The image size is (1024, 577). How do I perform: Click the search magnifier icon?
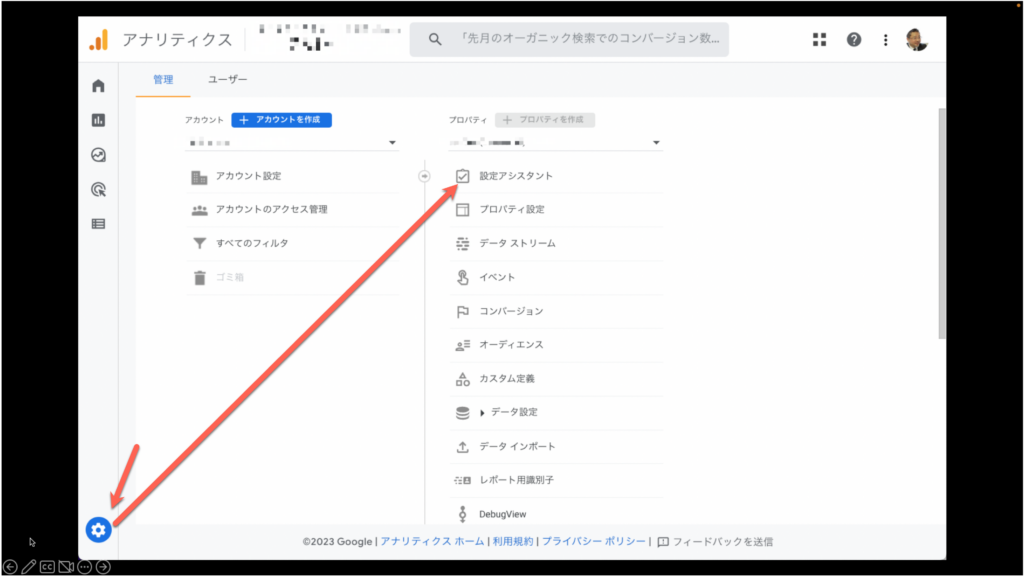click(x=435, y=39)
